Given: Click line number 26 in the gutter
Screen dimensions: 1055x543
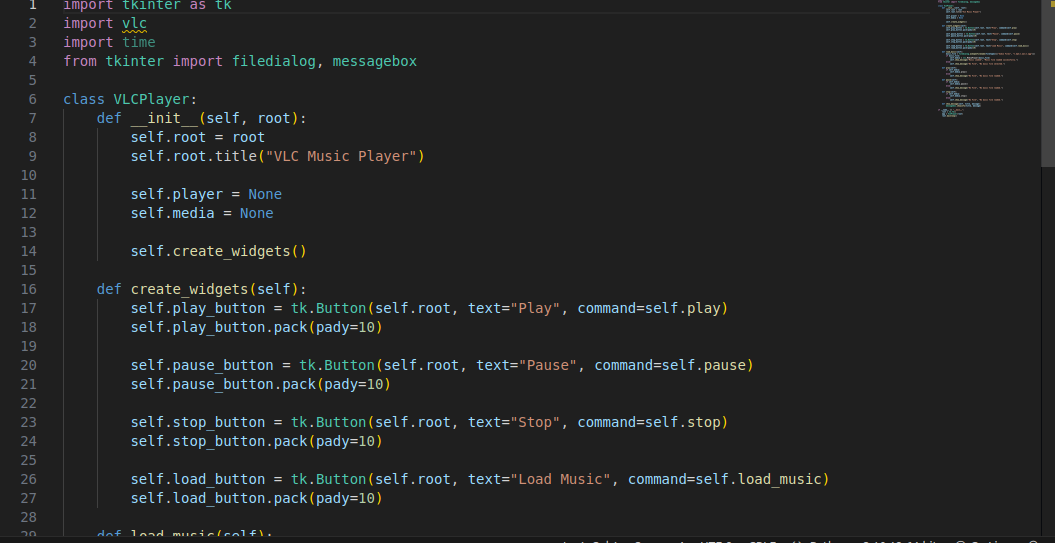Looking at the screenshot, I should (29, 479).
